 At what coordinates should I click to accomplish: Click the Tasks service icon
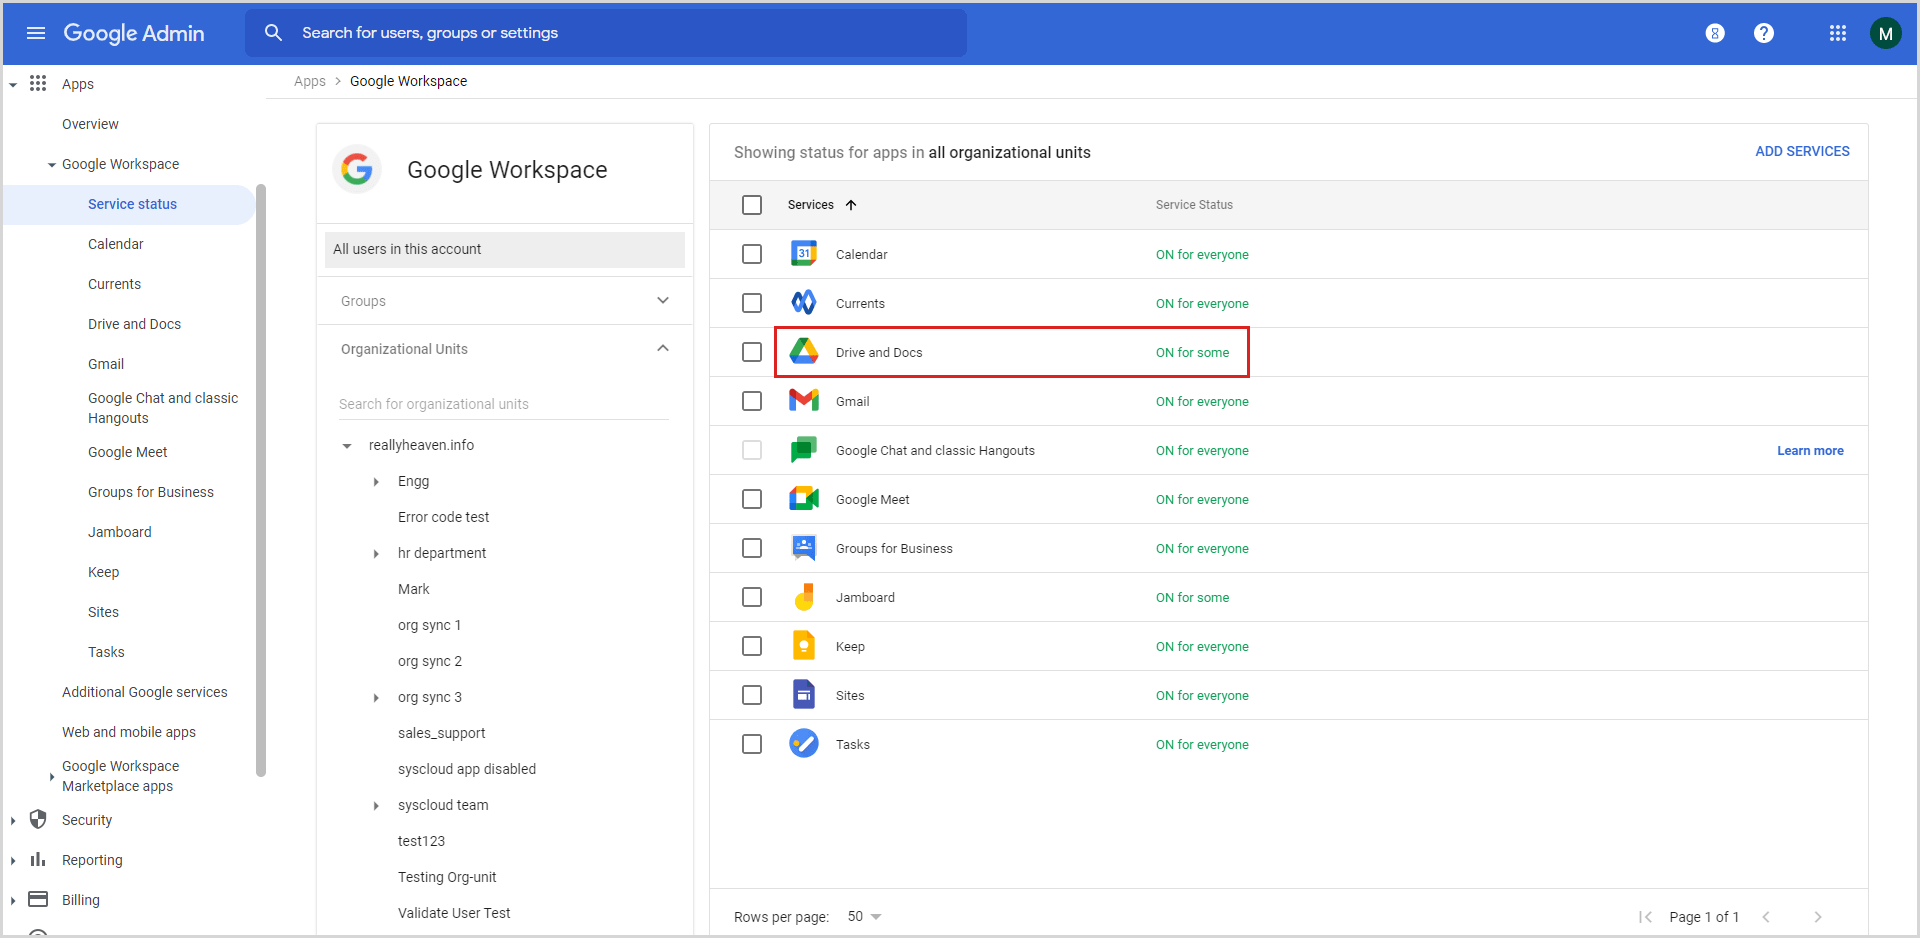pos(803,744)
